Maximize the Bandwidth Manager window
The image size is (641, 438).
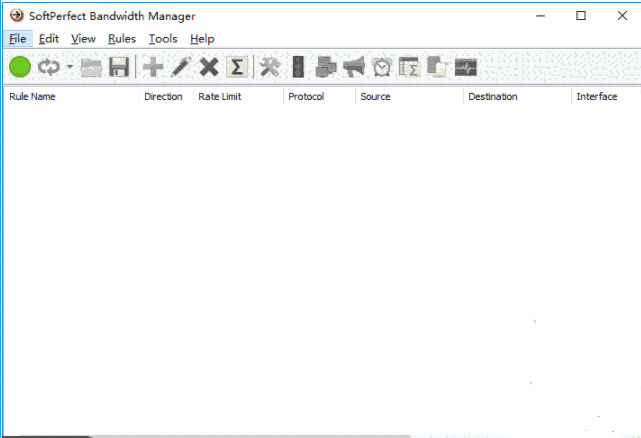581,16
